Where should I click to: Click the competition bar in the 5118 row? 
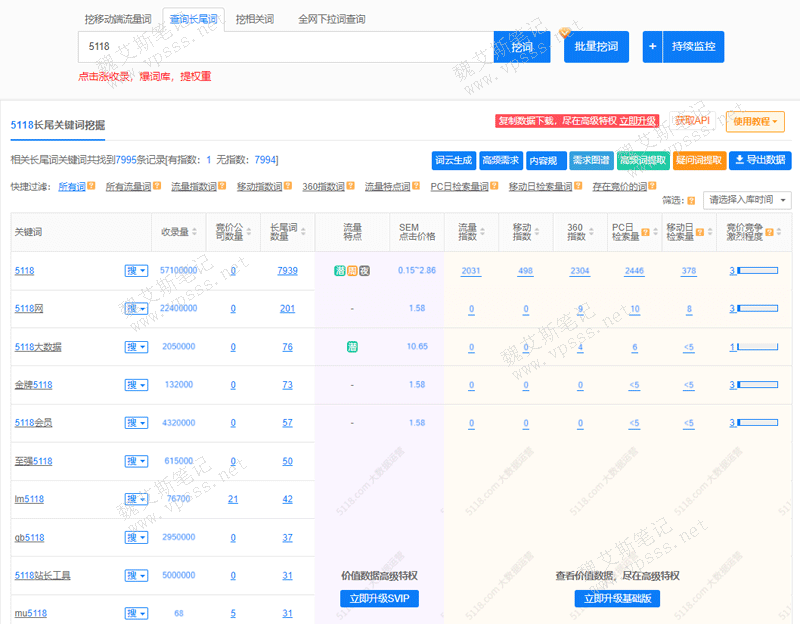coord(756,271)
